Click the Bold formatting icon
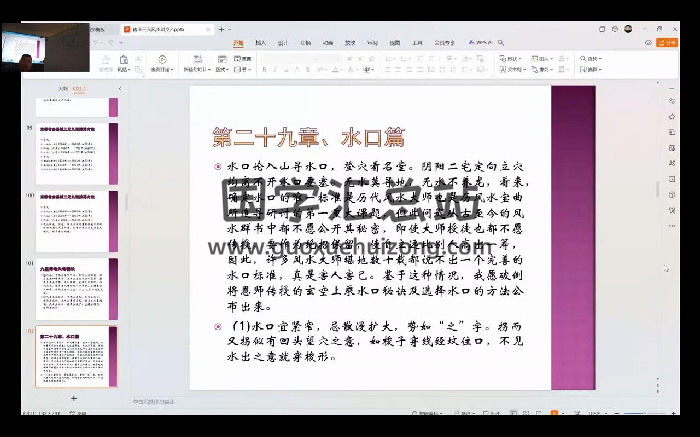Image resolution: width=700 pixels, height=437 pixels. click(x=264, y=70)
